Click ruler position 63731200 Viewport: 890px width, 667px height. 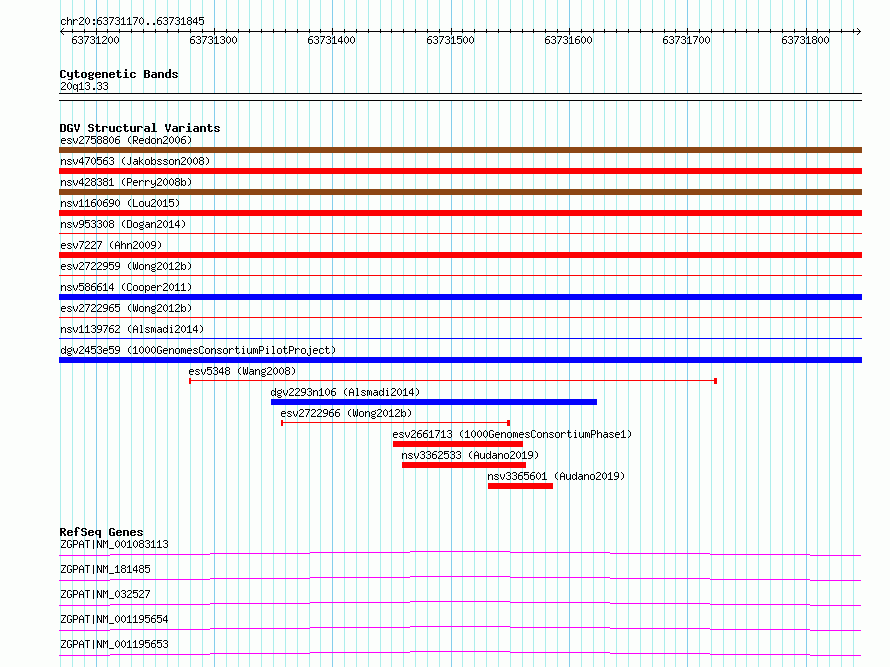95,40
